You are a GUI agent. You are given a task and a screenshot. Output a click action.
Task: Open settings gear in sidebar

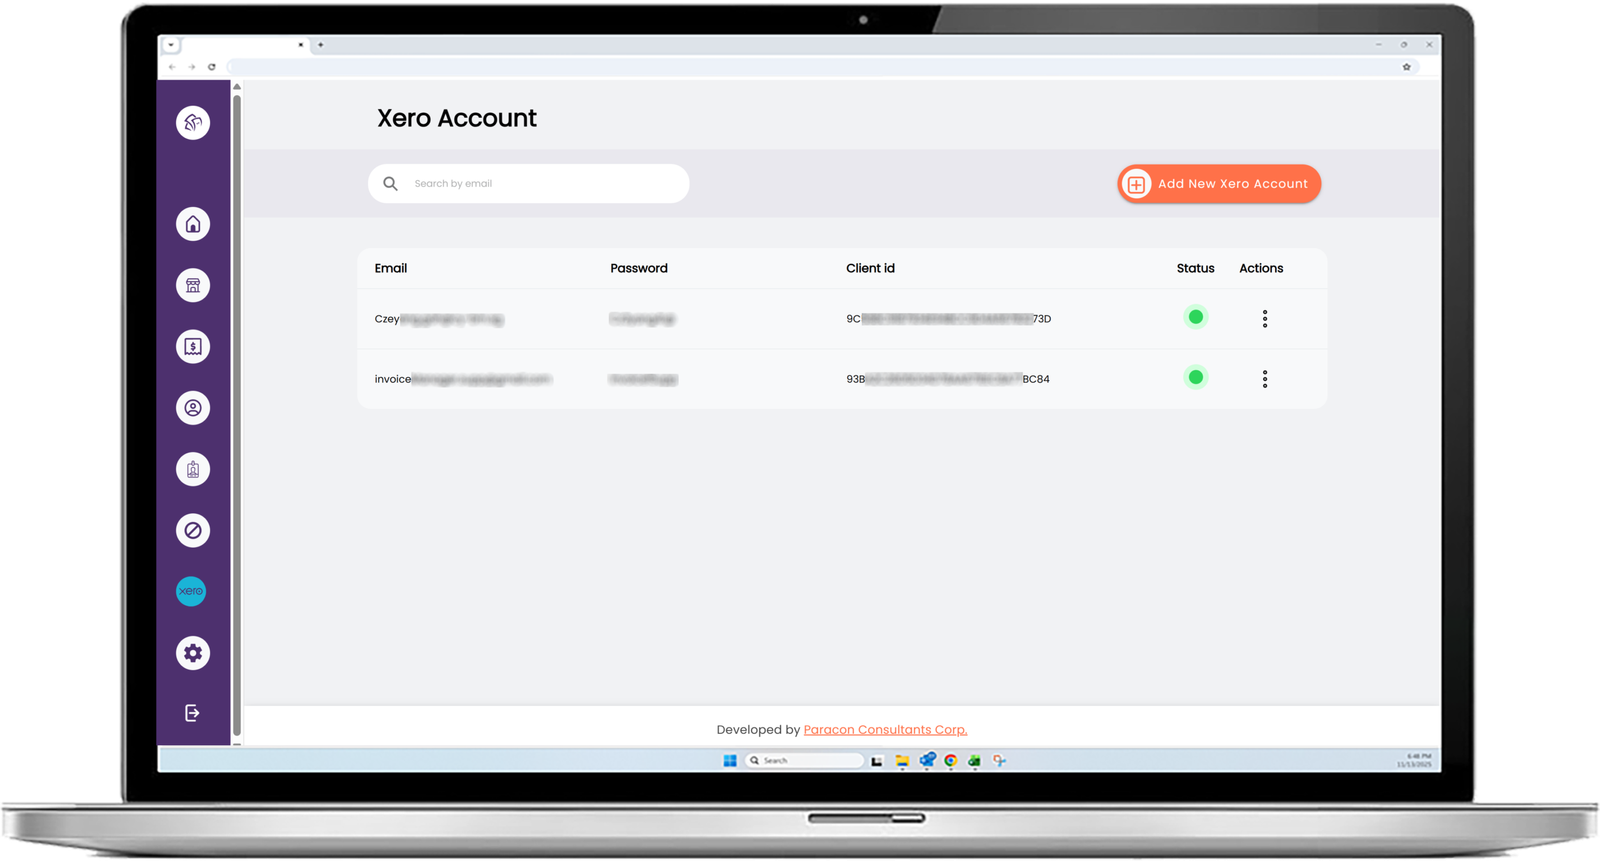tap(193, 653)
